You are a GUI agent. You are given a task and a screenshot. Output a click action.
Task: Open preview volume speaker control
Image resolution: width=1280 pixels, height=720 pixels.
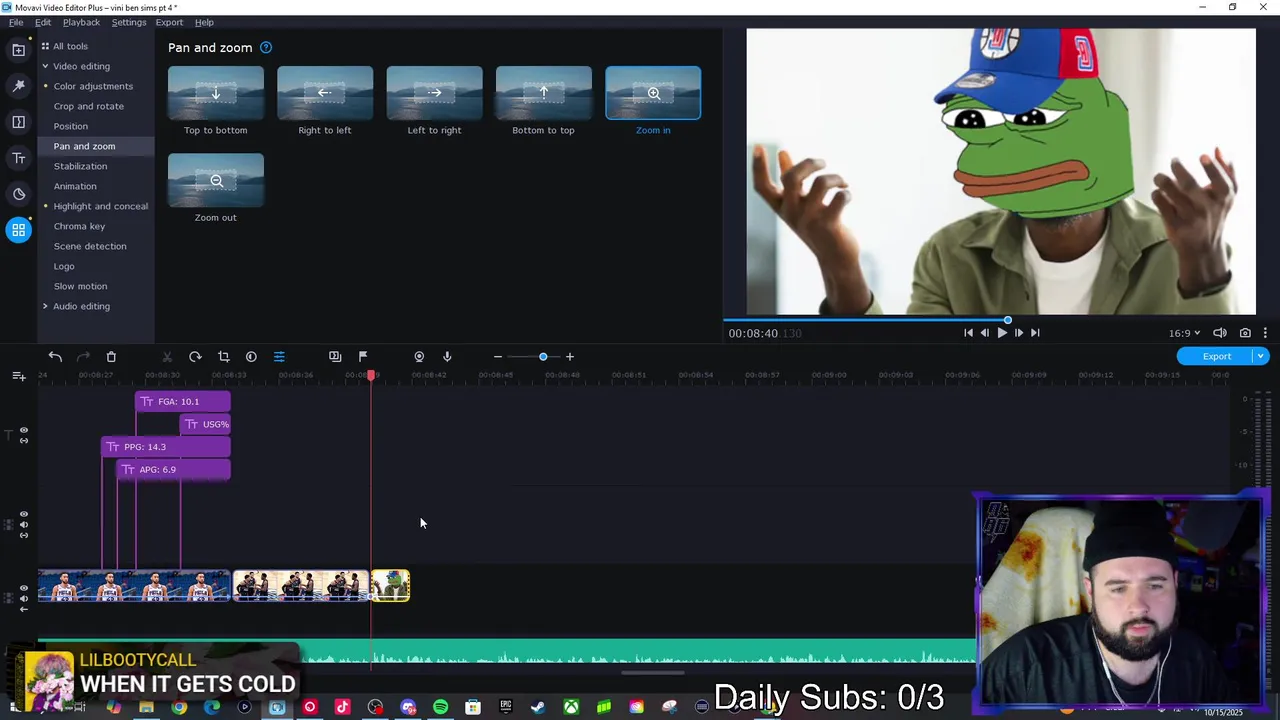tap(1220, 333)
